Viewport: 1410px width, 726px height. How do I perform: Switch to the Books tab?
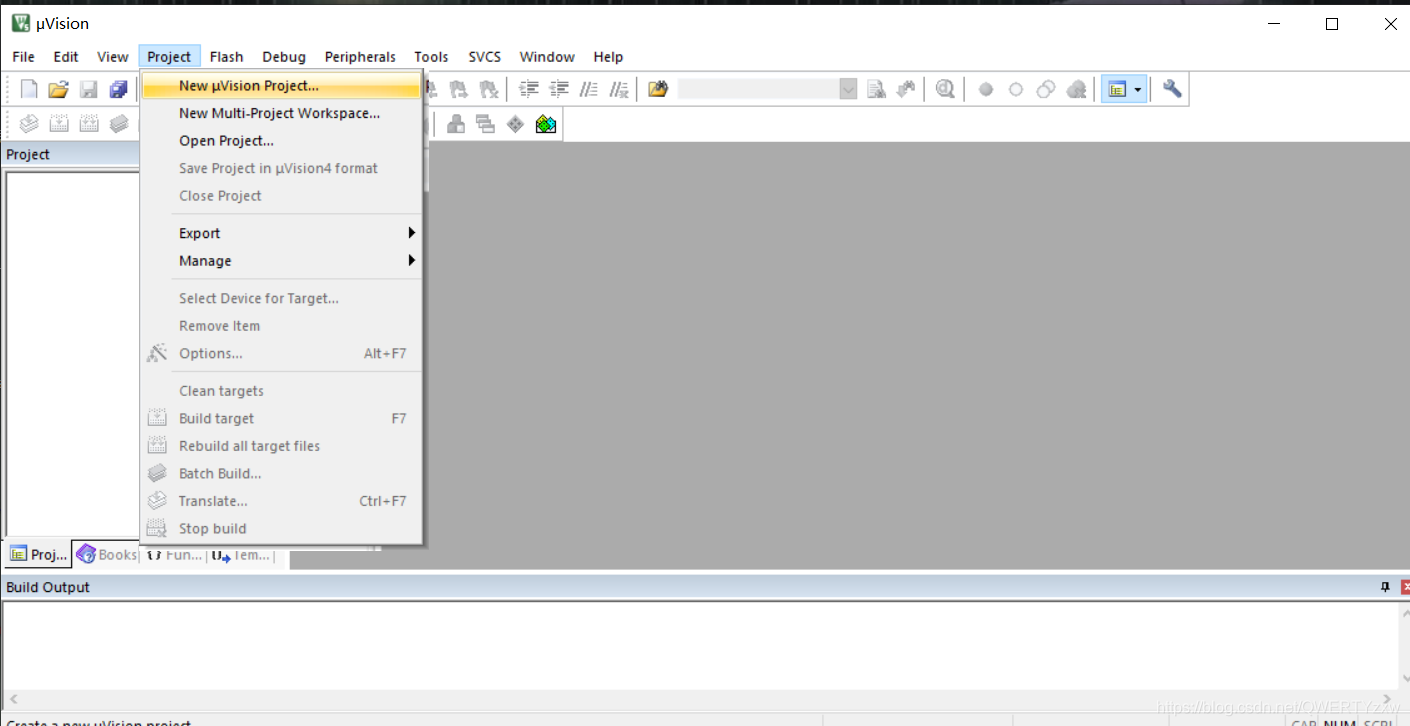(106, 554)
